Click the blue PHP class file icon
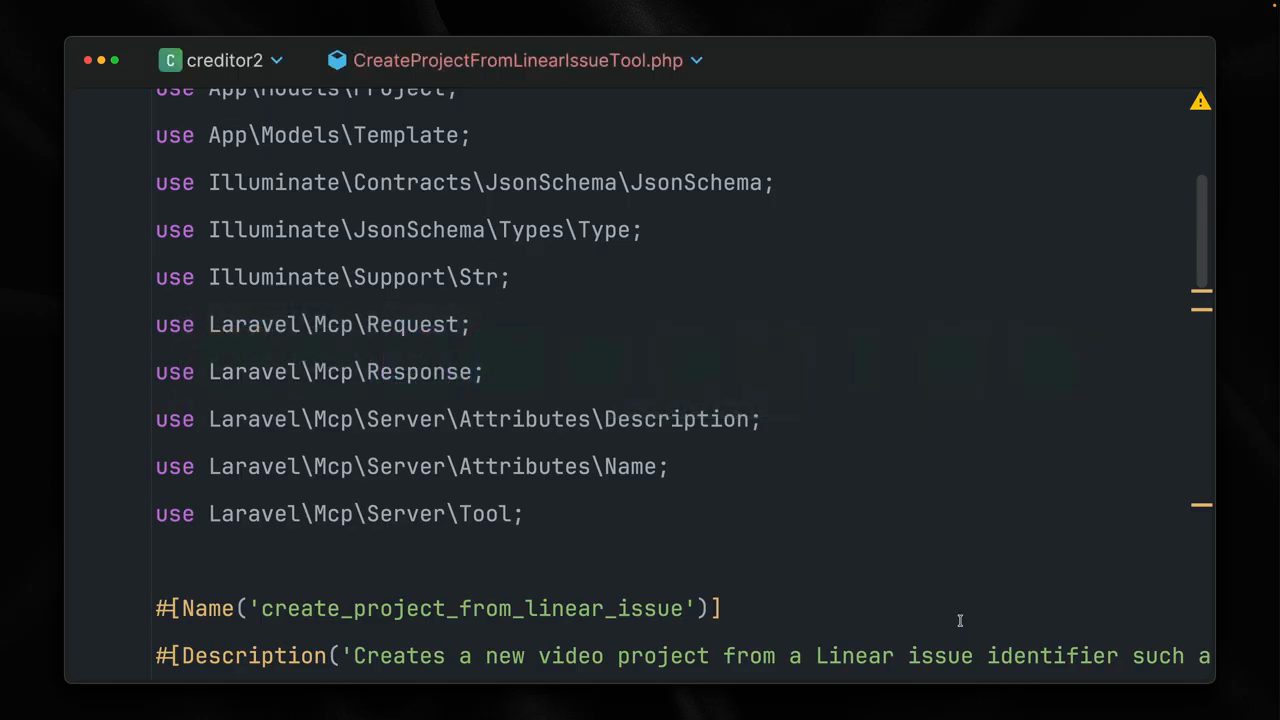 click(337, 61)
